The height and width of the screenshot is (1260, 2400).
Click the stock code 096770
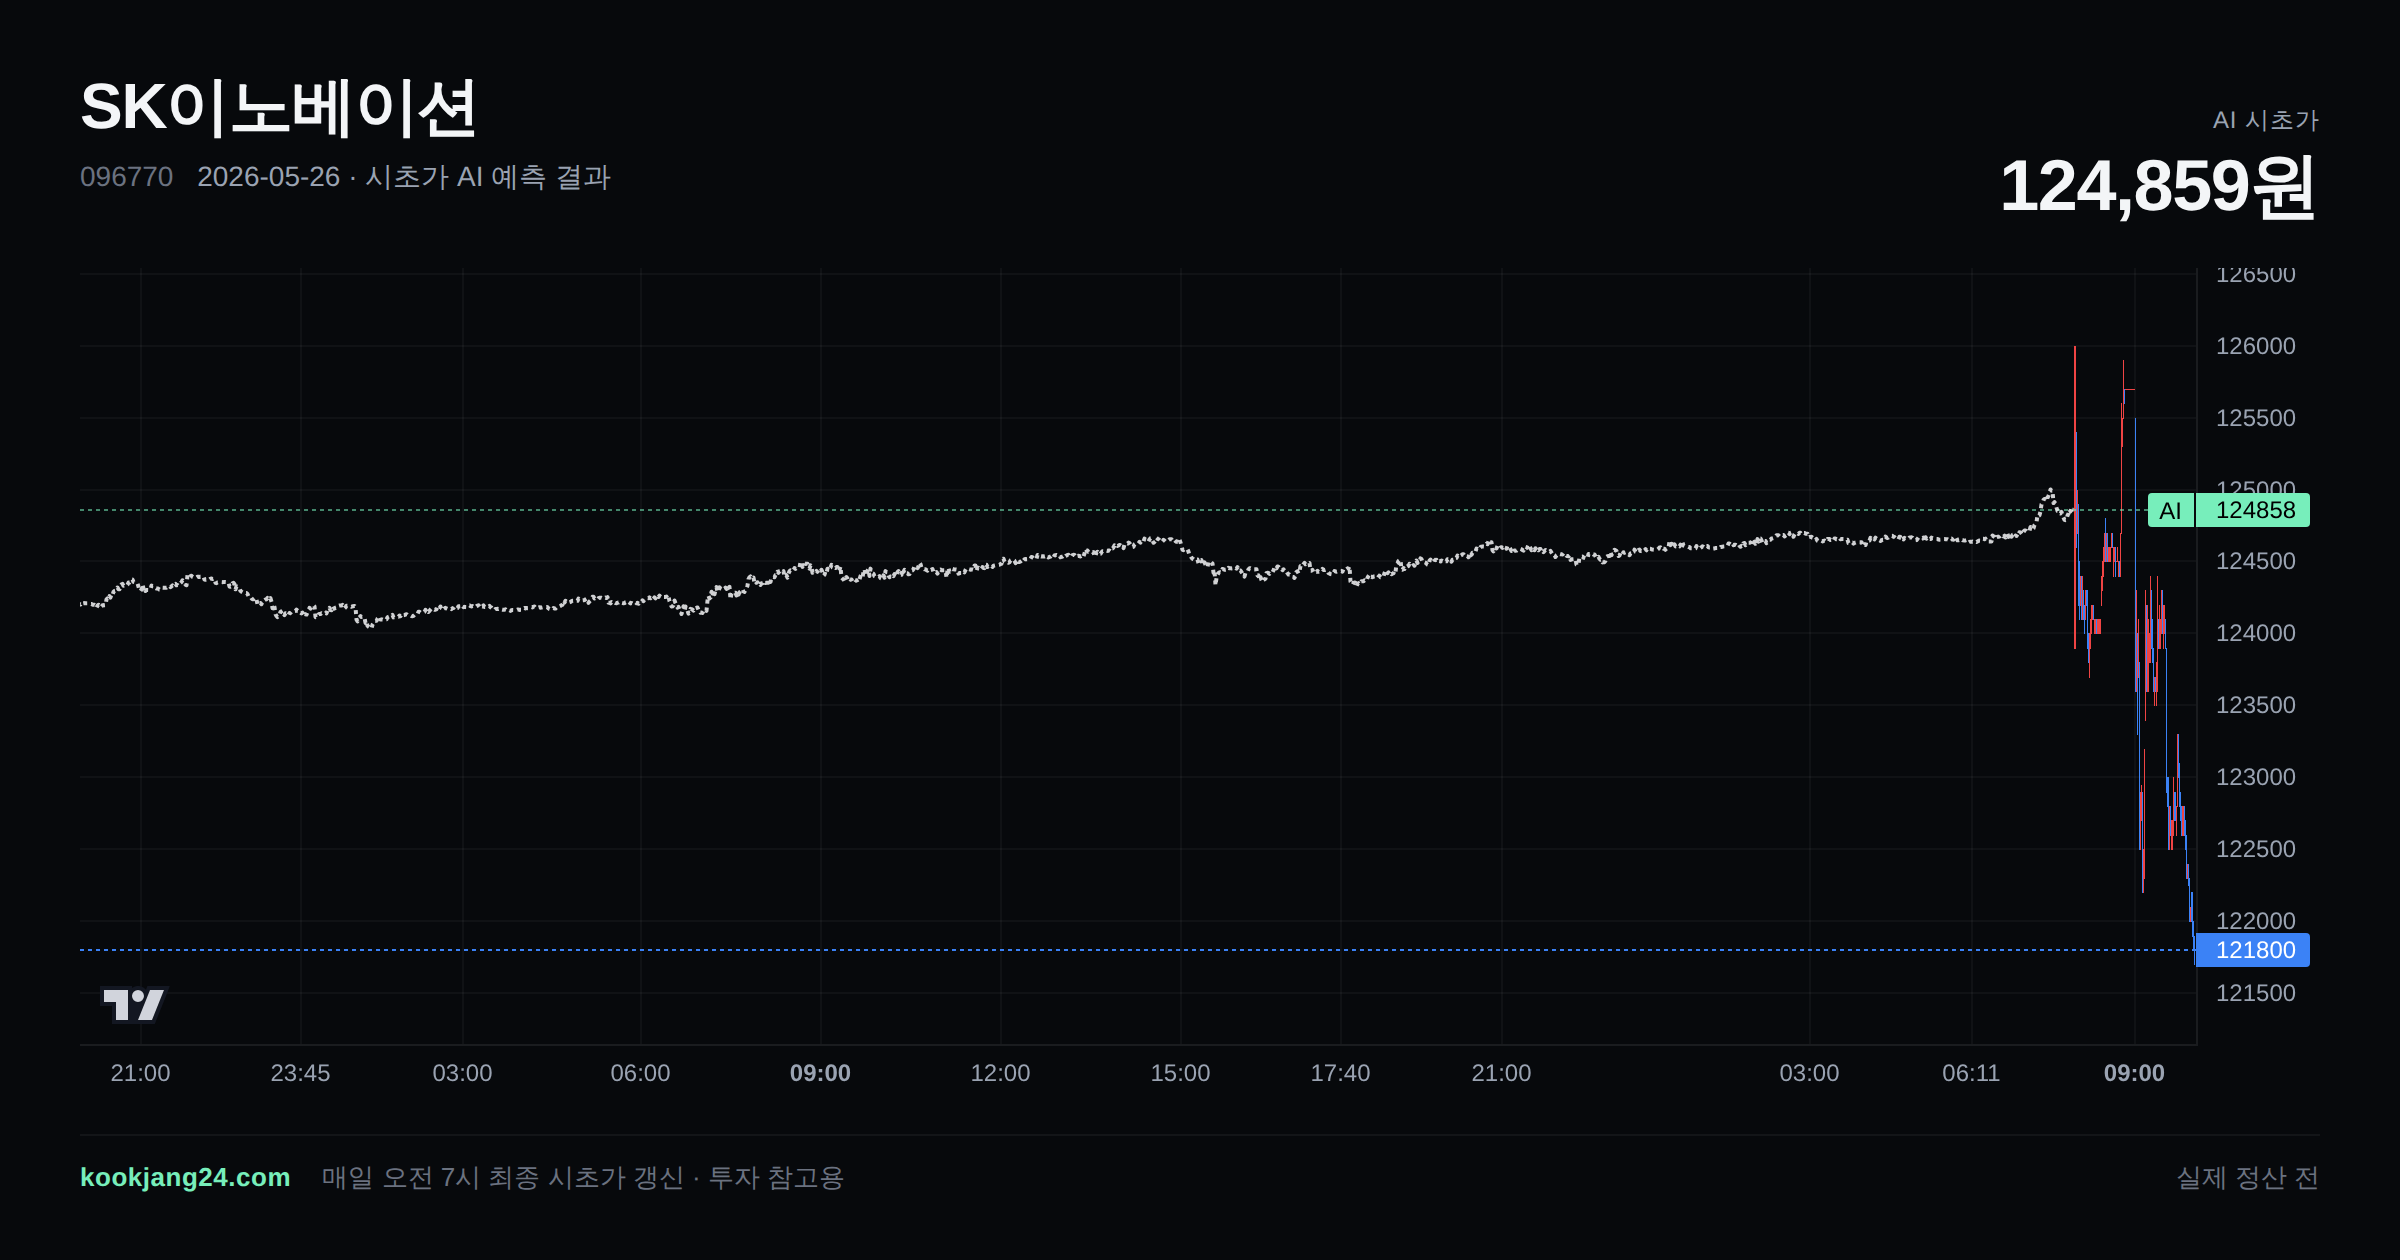coord(126,177)
